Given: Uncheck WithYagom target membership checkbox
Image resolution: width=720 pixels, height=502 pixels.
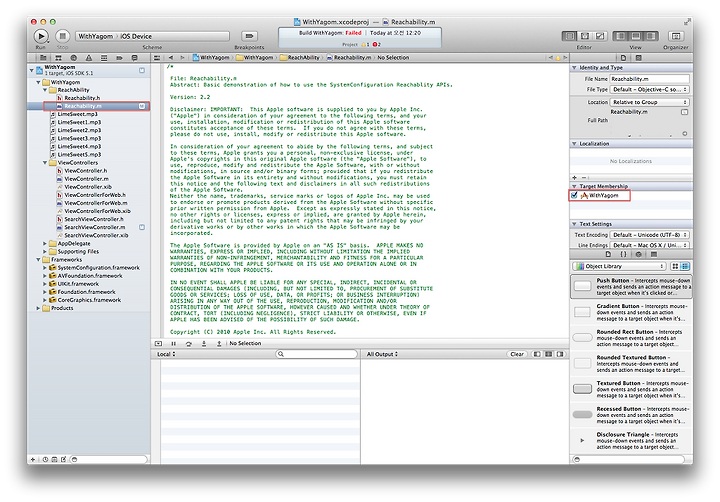Looking at the screenshot, I should [x=574, y=195].
